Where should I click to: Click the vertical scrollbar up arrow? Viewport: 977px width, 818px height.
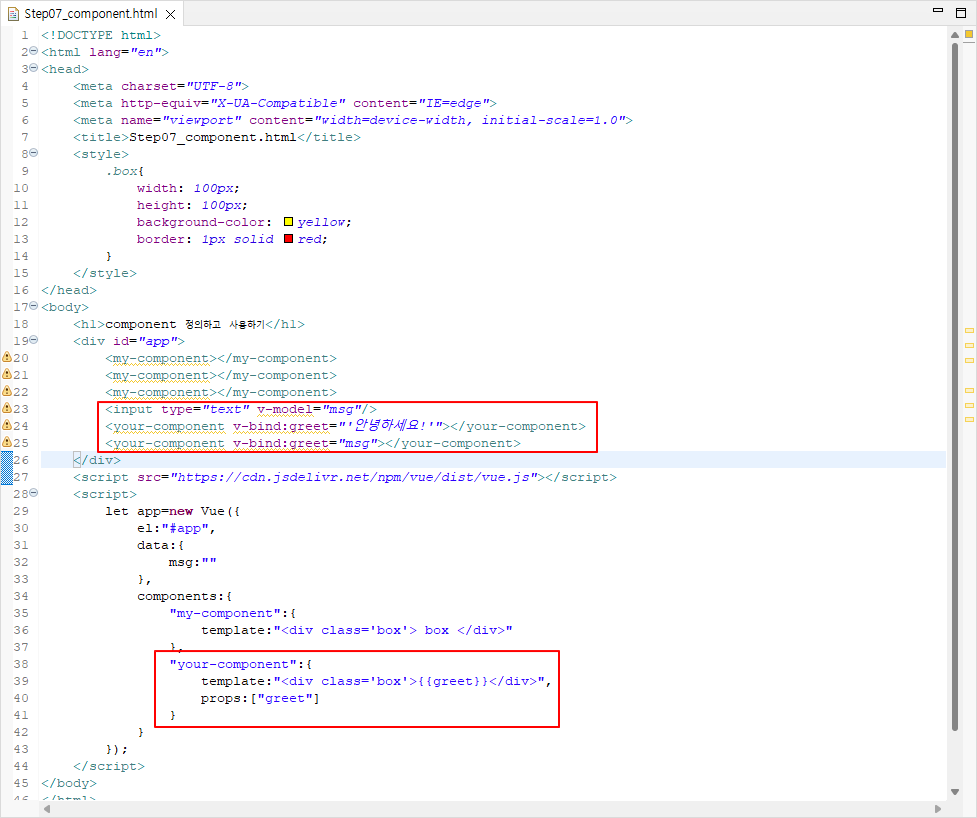[955, 35]
